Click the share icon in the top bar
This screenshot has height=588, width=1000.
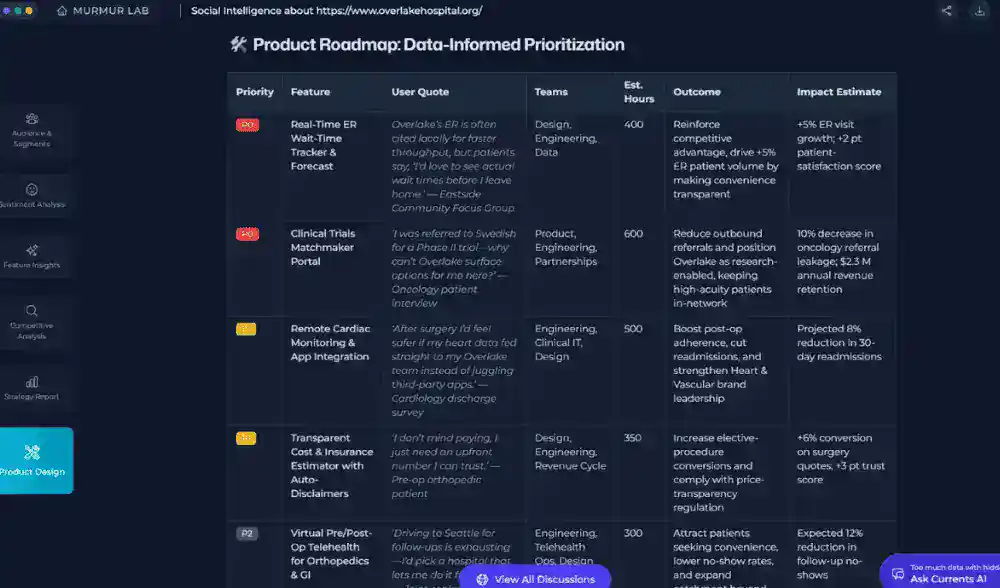click(x=947, y=11)
